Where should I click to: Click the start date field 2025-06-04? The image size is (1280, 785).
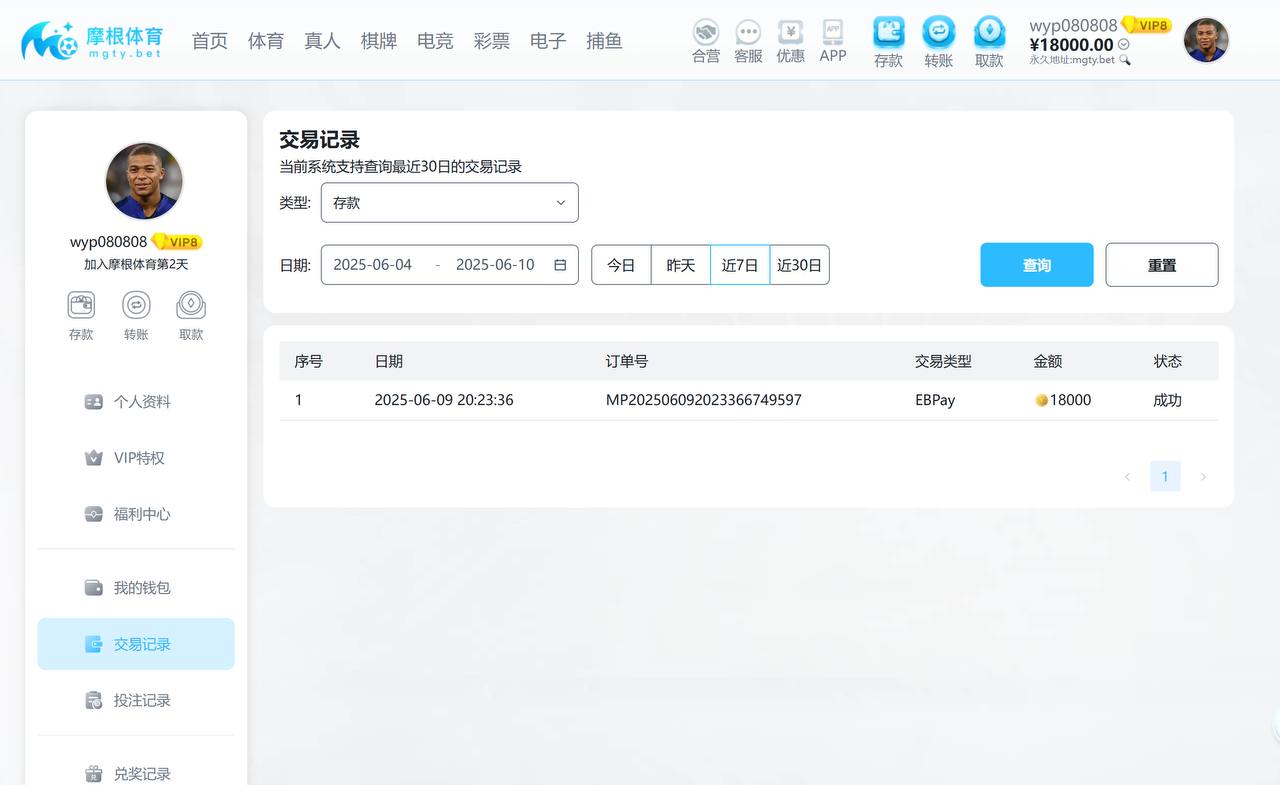click(373, 265)
